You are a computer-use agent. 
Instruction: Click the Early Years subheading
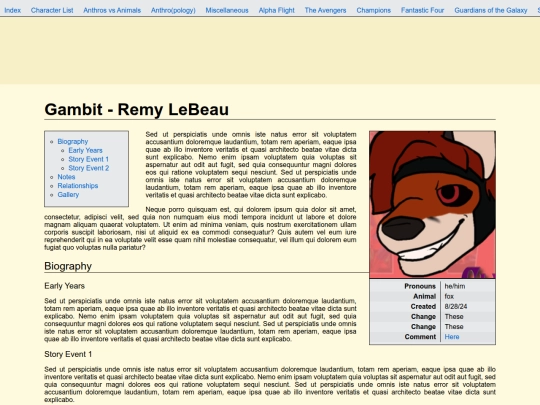click(64, 286)
